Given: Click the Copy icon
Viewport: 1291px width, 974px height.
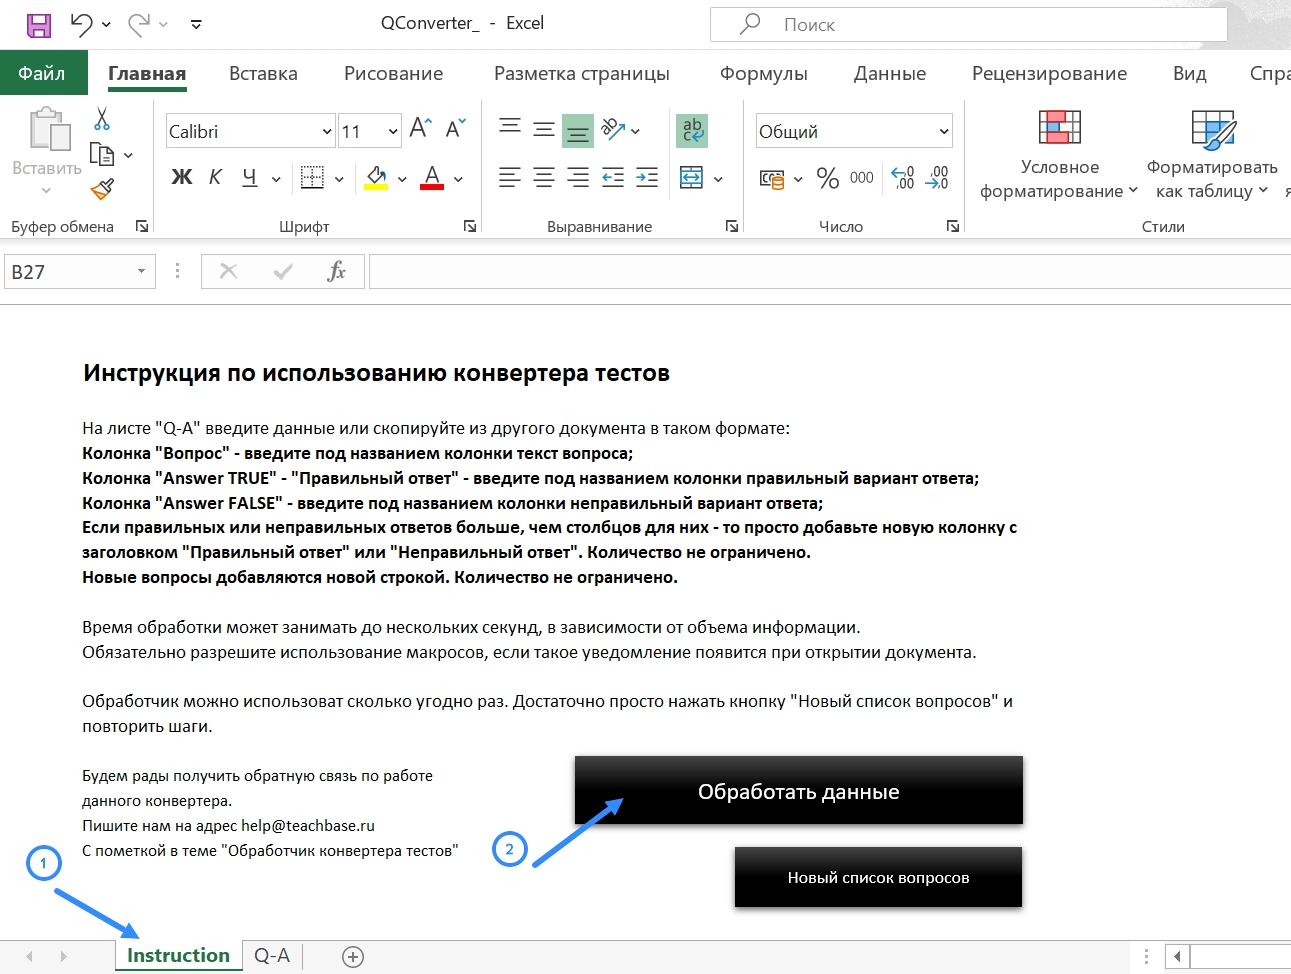Looking at the screenshot, I should pos(102,154).
